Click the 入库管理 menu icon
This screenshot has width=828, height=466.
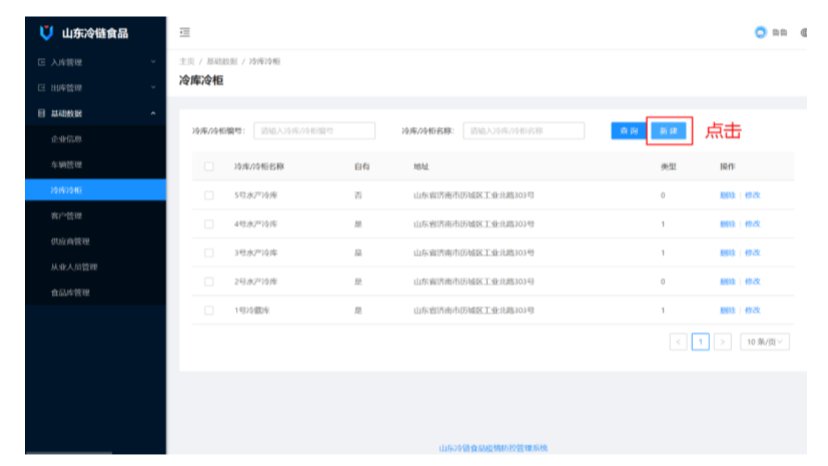pos(40,62)
